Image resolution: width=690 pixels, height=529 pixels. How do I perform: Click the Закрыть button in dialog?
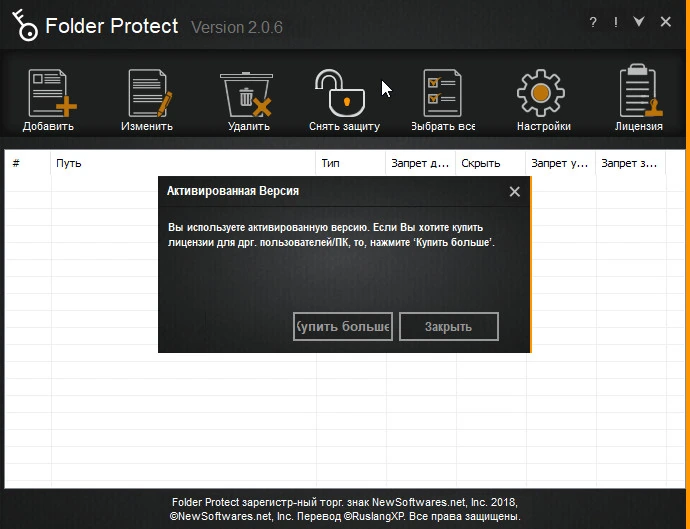click(x=449, y=327)
